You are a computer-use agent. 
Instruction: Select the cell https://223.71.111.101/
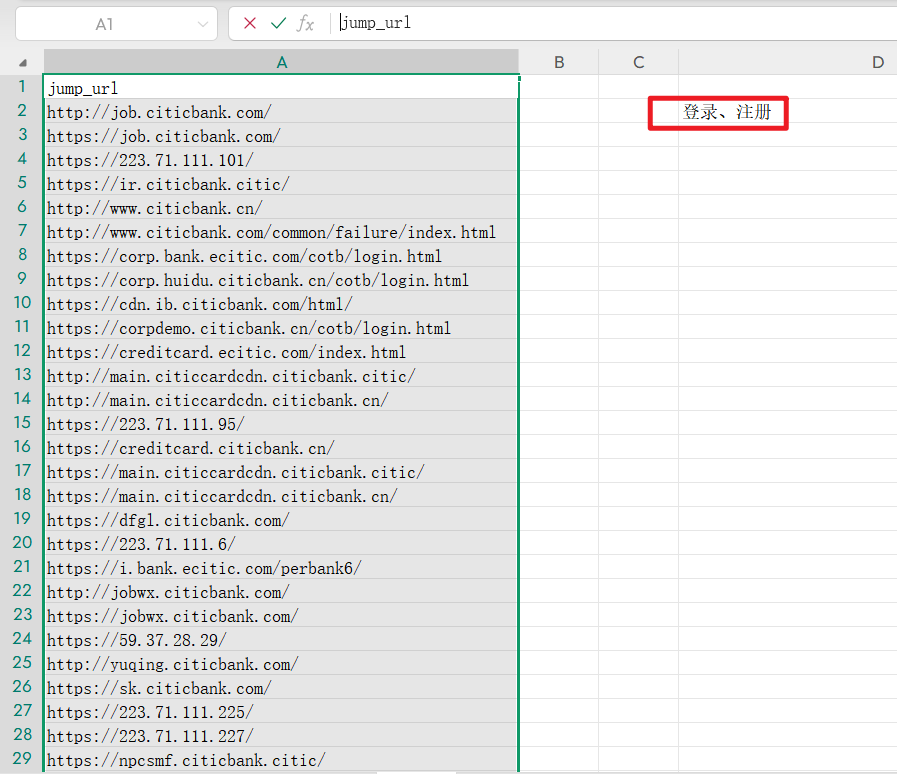pyautogui.click(x=281, y=160)
